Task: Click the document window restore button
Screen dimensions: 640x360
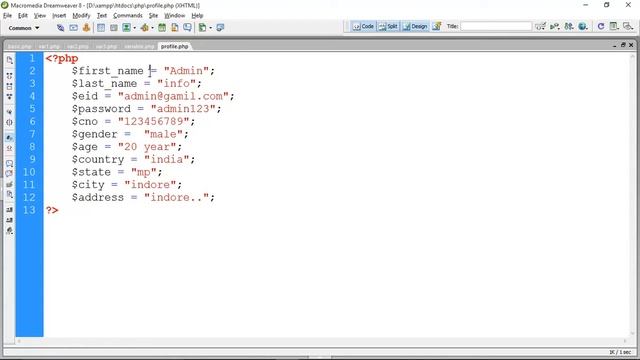Action: 623,45
